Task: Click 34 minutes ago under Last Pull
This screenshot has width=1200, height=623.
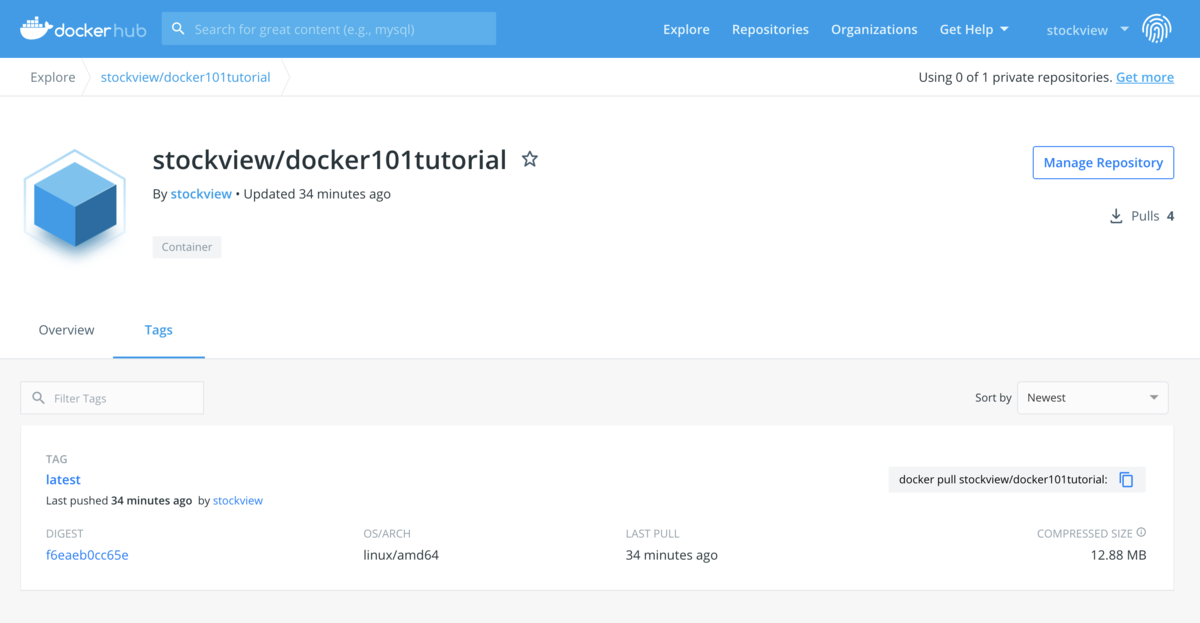Action: [672, 555]
